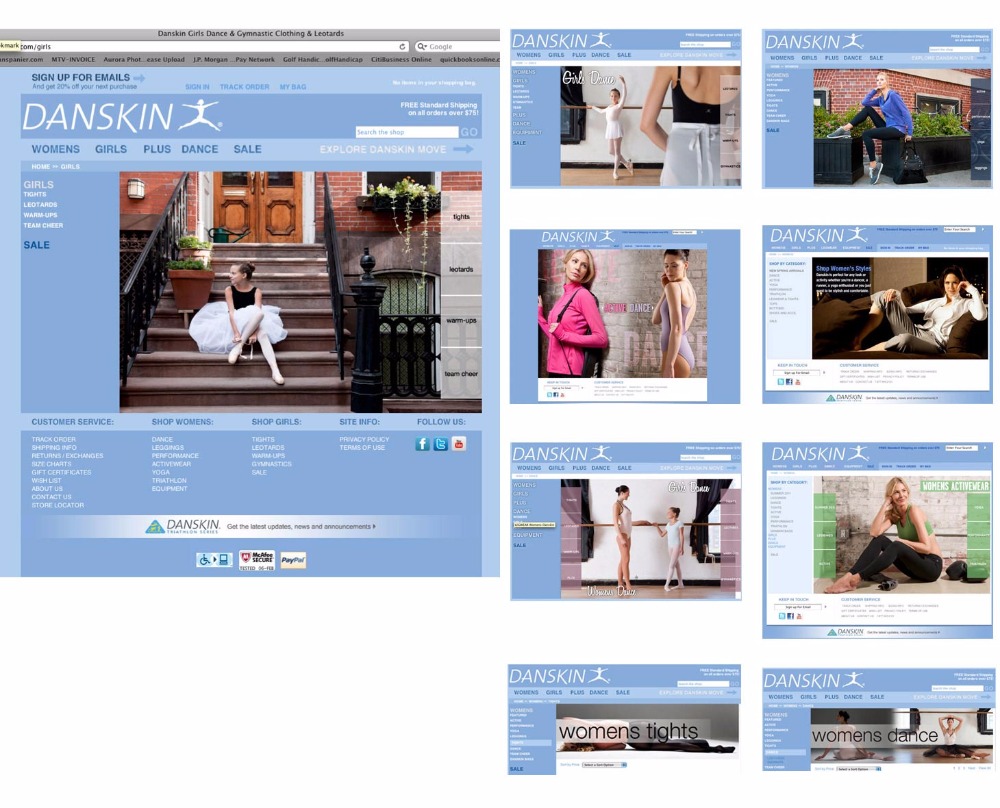Image resolution: width=1000 pixels, height=808 pixels.
Task: Select Leotards in the sidebar
Action: pos(40,205)
